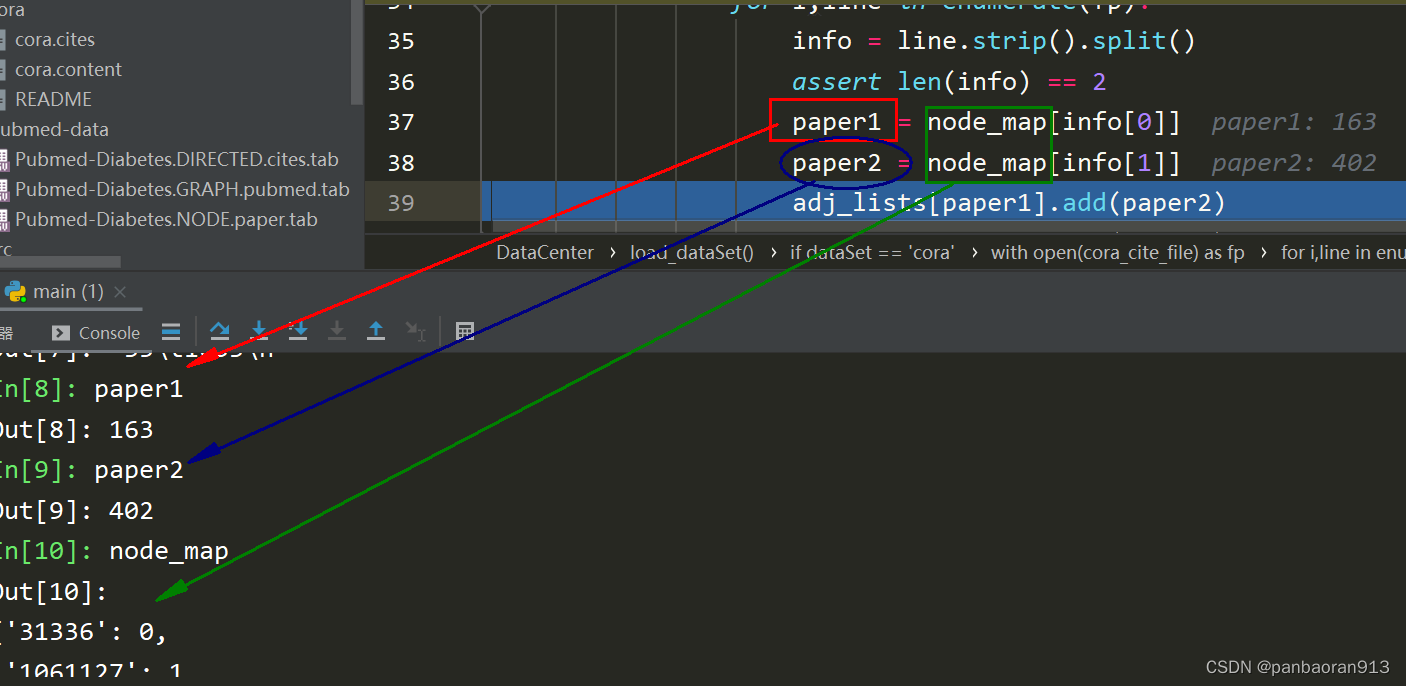Click console input In[8]: paper1
Viewport: 1406px width, 686px height.
pos(91,390)
